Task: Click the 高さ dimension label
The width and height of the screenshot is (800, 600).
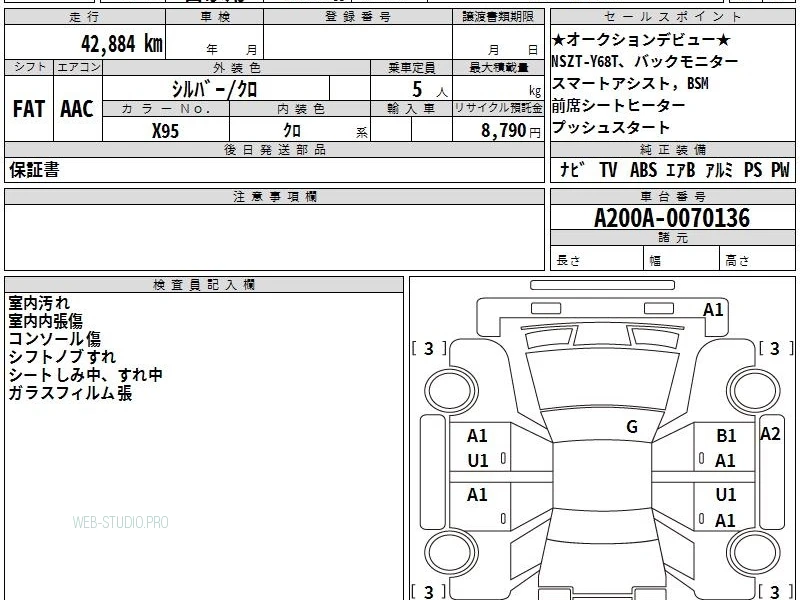Action: click(737, 261)
